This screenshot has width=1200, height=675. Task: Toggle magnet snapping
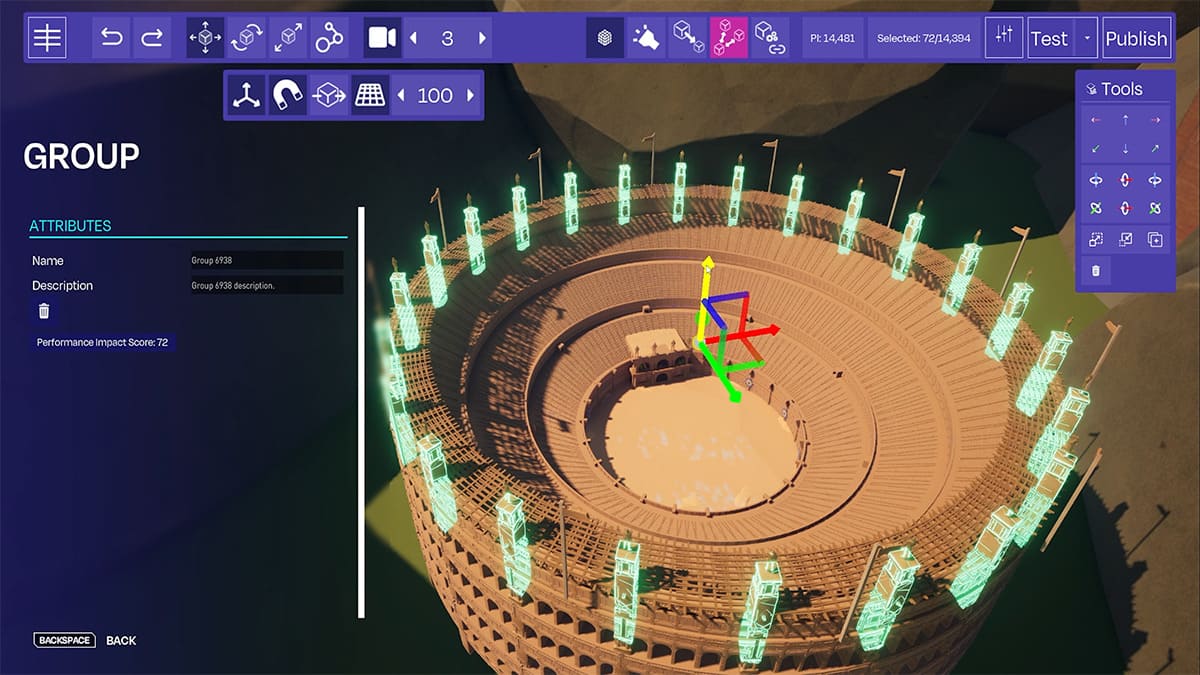pyautogui.click(x=287, y=95)
